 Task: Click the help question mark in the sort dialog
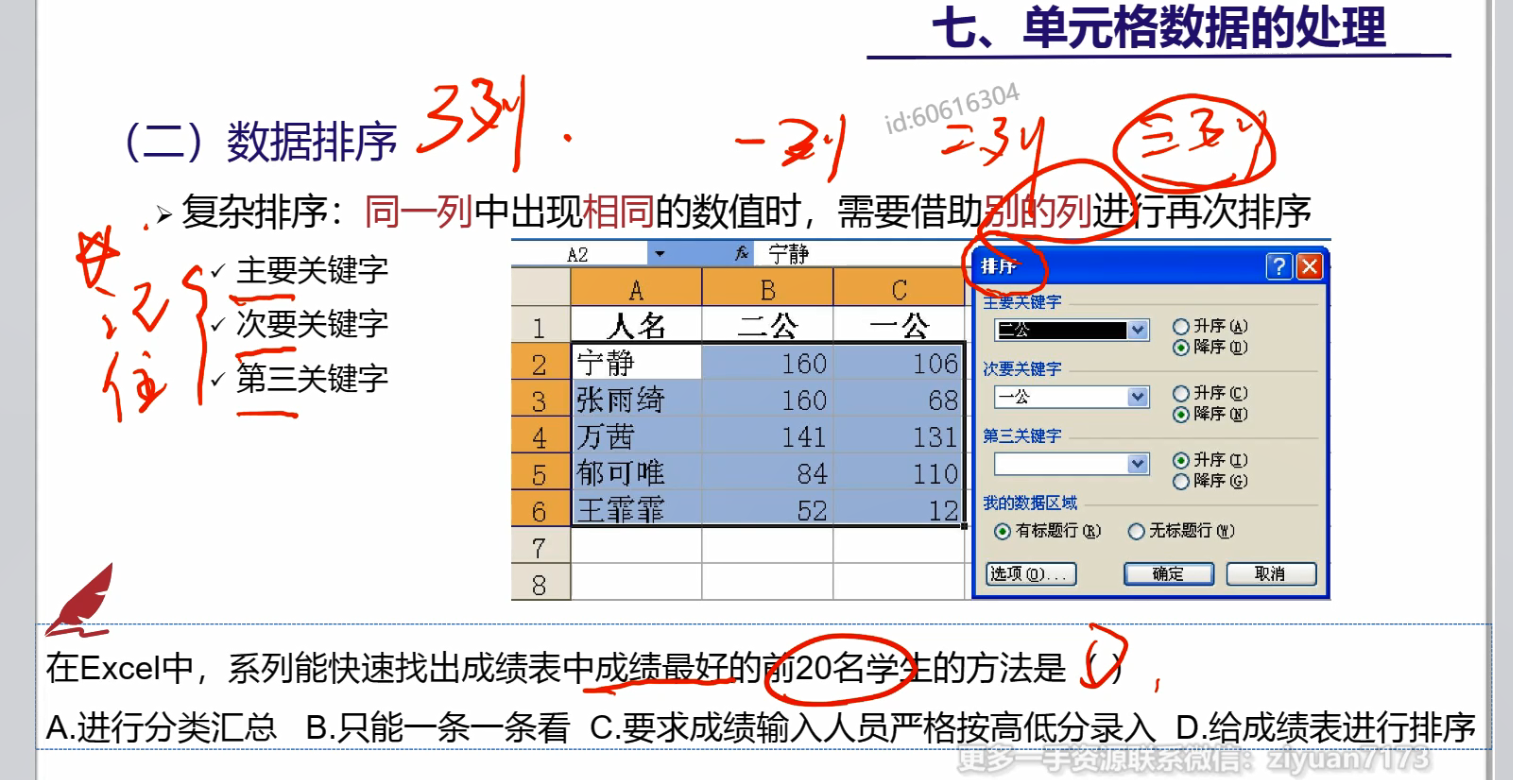1279,267
